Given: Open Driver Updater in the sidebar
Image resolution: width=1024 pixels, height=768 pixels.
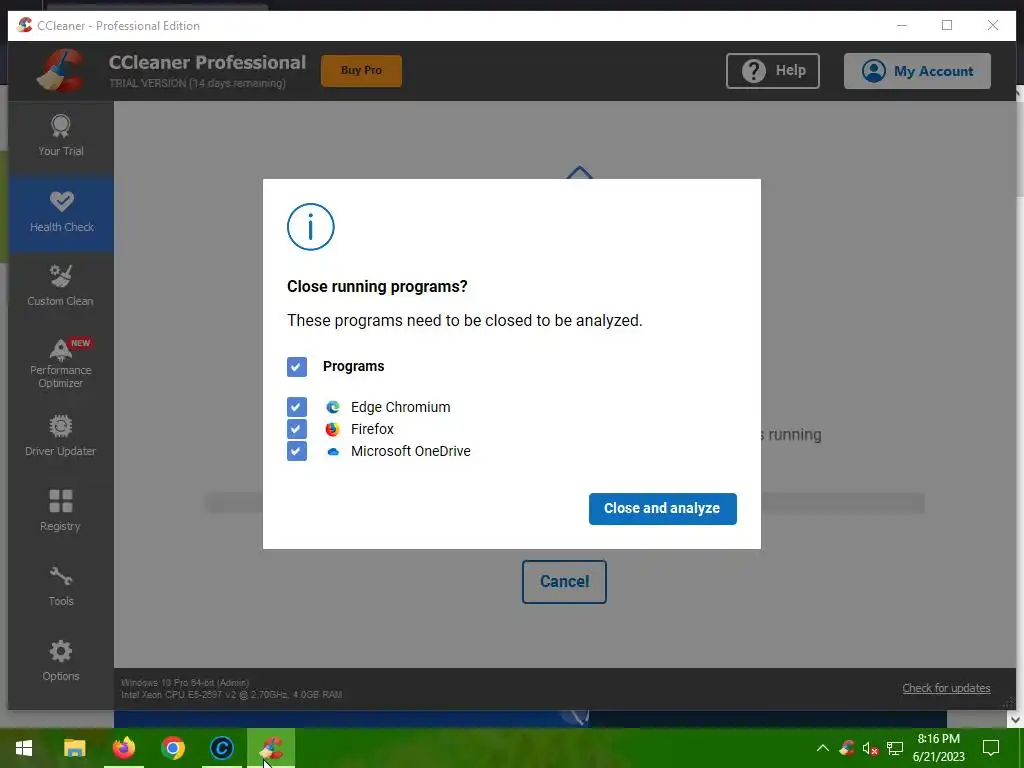Looking at the screenshot, I should 61,436.
